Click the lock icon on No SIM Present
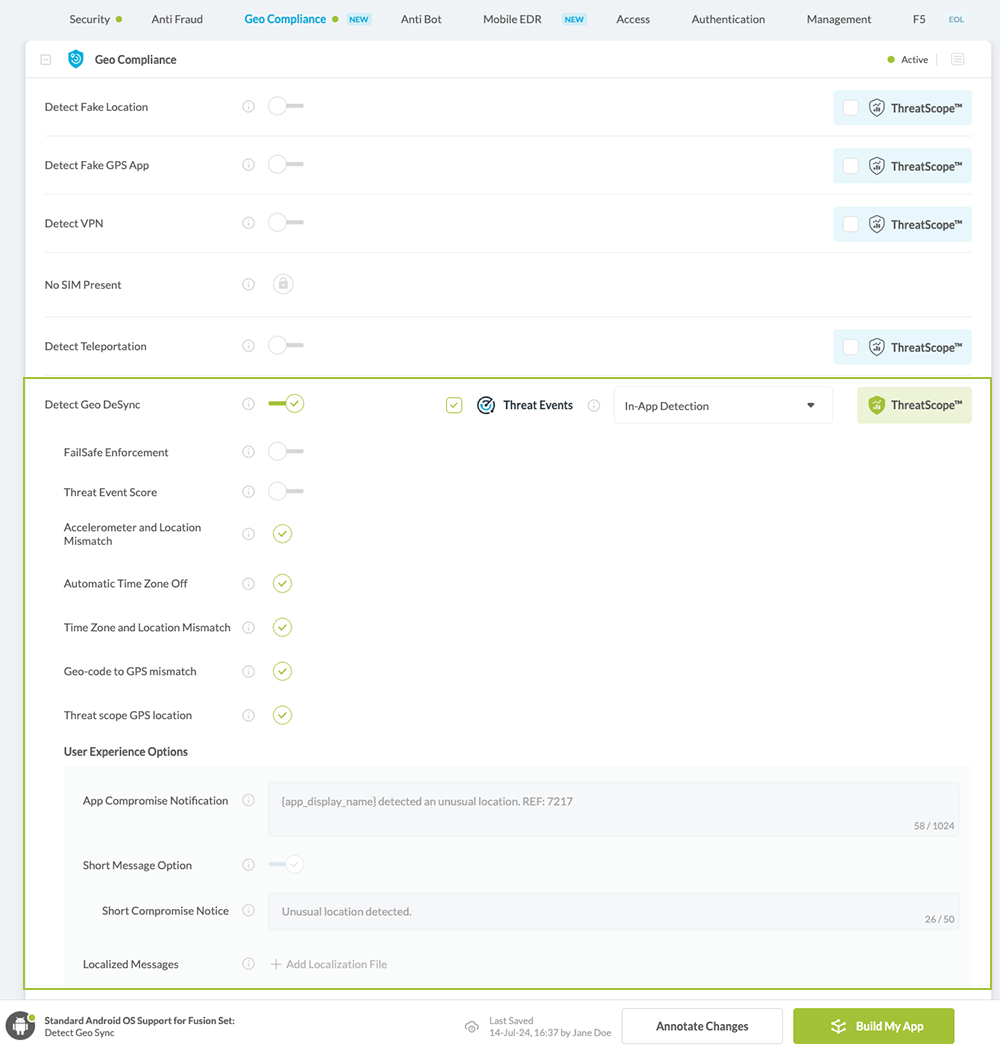1000x1048 pixels. click(283, 284)
